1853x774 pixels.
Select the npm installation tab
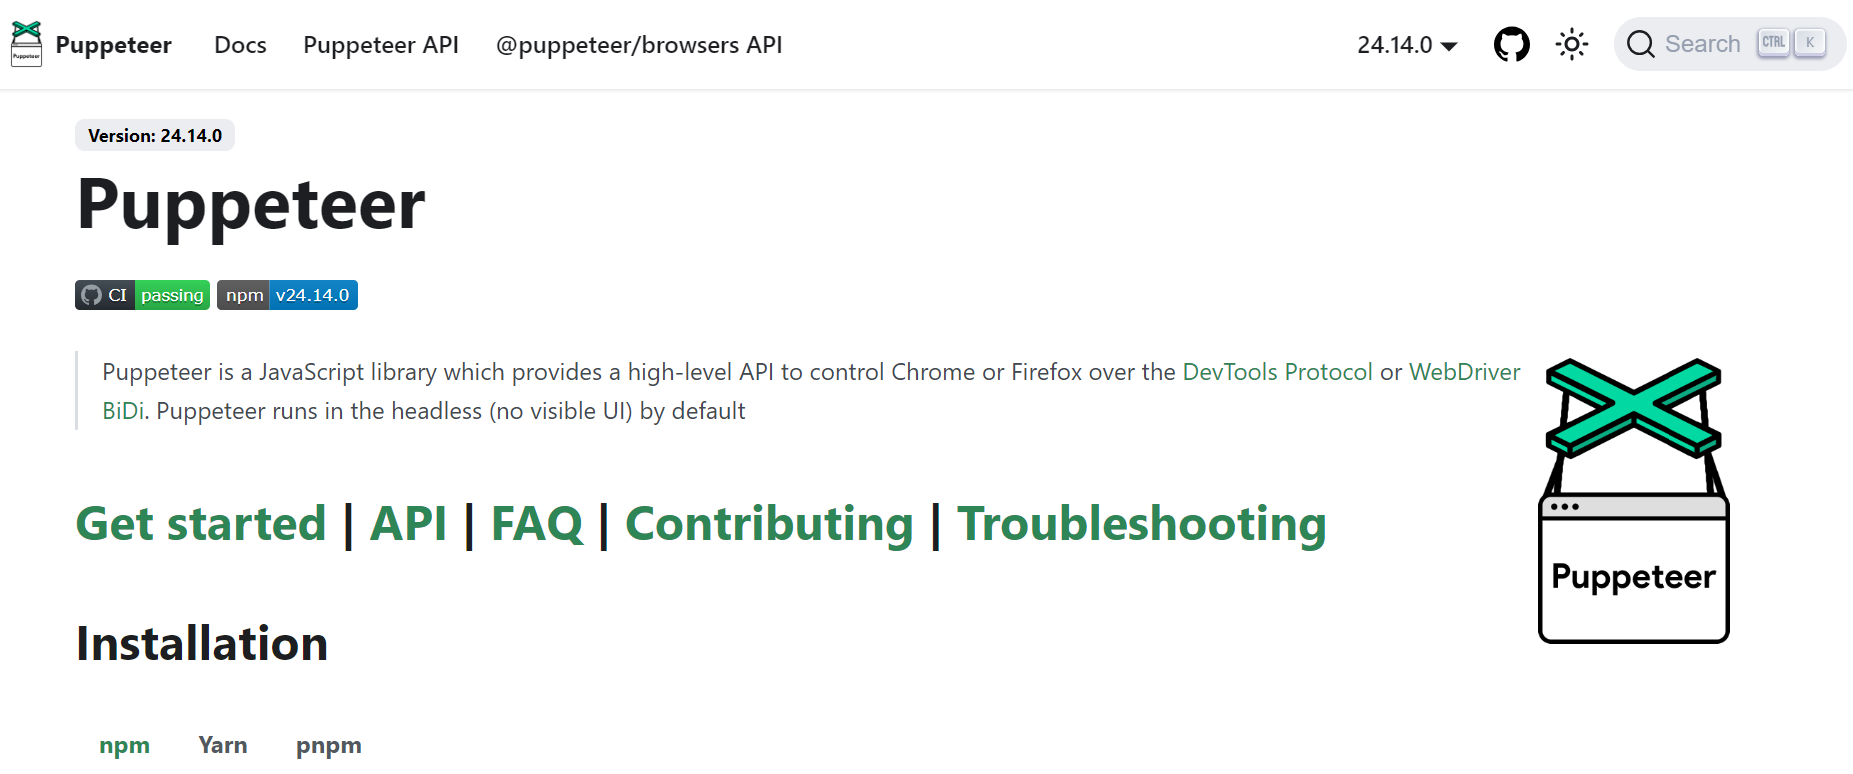124,745
